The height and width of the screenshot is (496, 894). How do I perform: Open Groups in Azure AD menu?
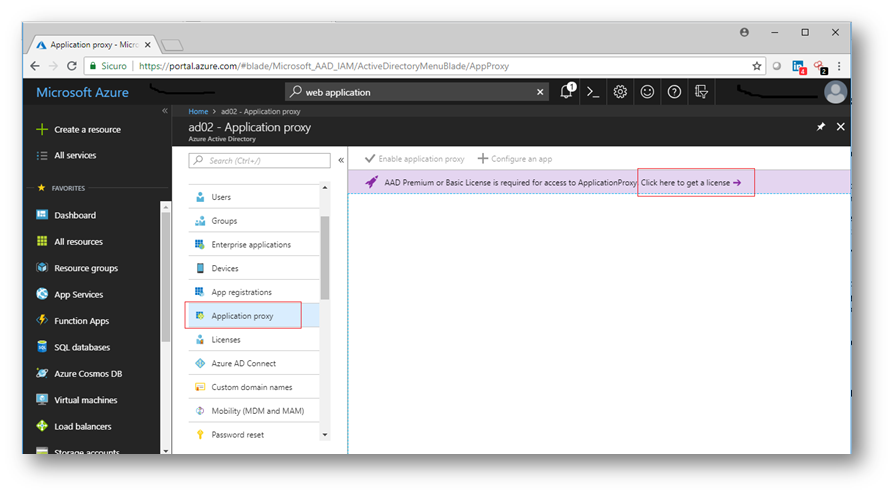coord(254,221)
